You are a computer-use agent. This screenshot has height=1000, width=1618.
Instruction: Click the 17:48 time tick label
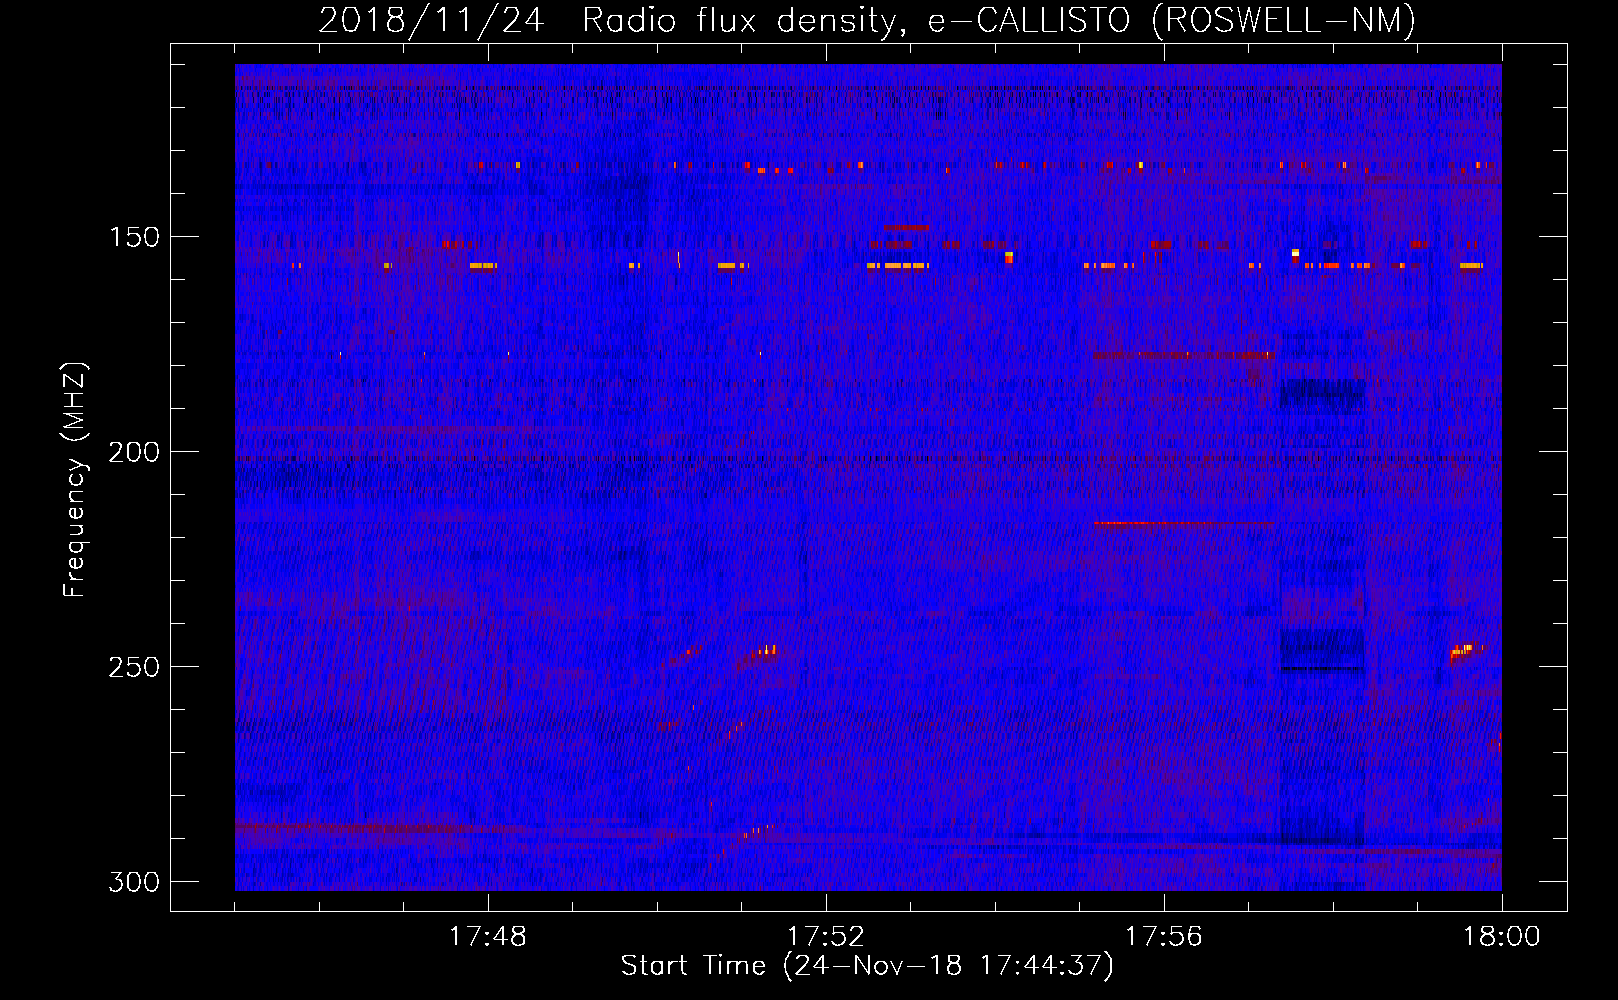coord(488,937)
